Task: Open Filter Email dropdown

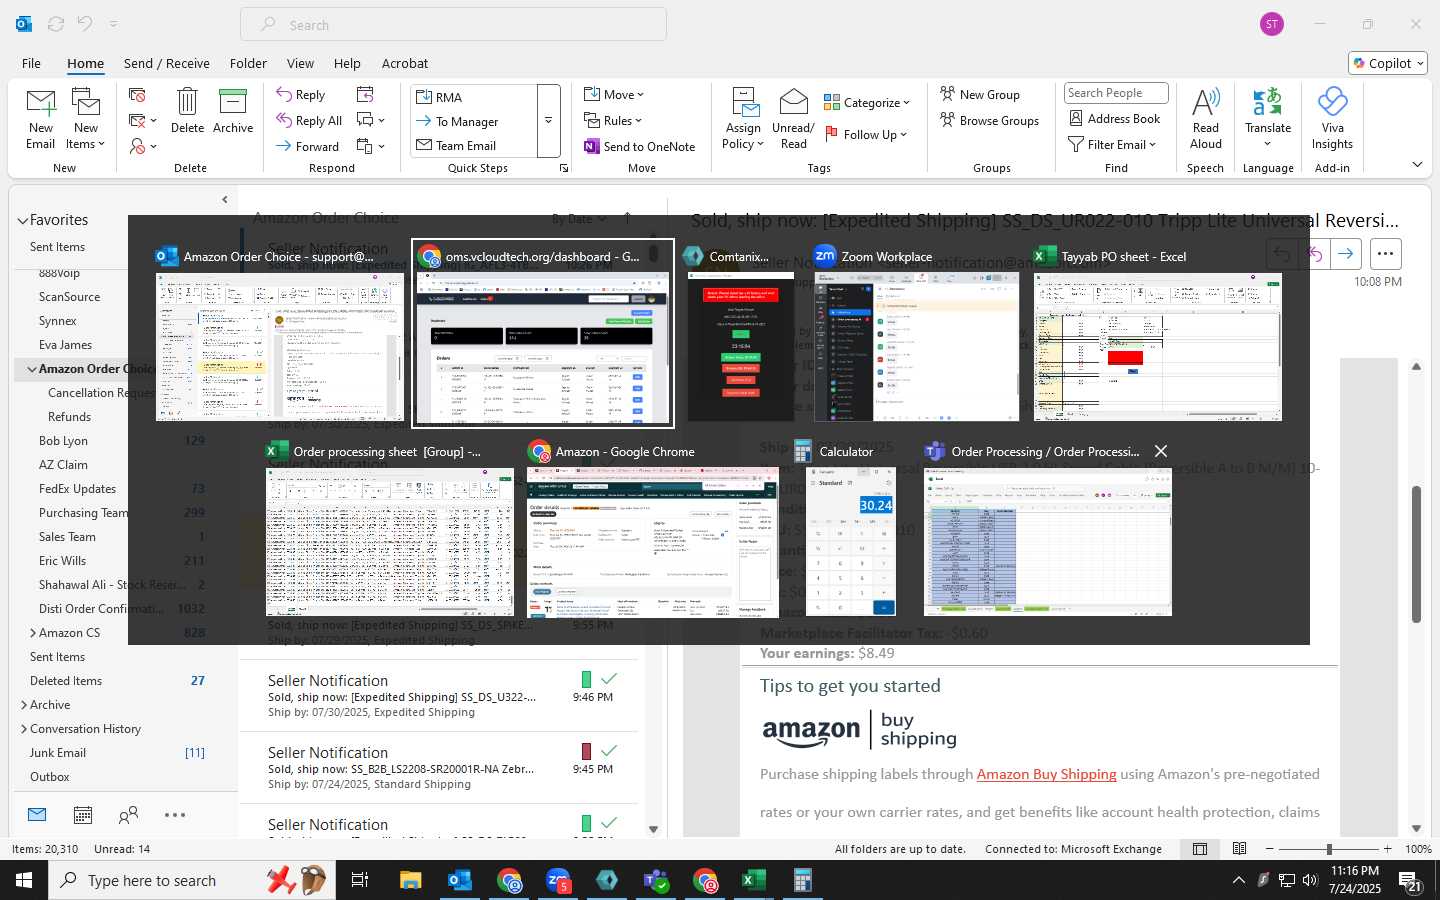Action: pyautogui.click(x=1112, y=144)
